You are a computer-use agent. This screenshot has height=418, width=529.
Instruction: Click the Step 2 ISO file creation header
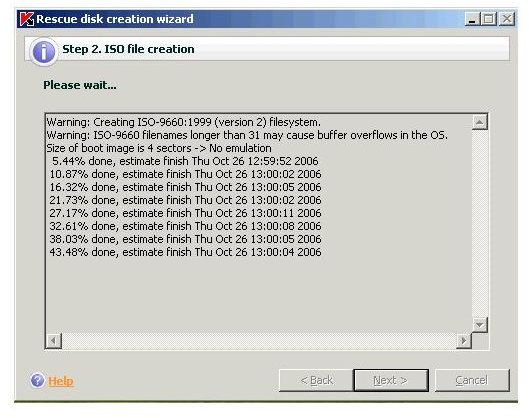click(x=128, y=49)
